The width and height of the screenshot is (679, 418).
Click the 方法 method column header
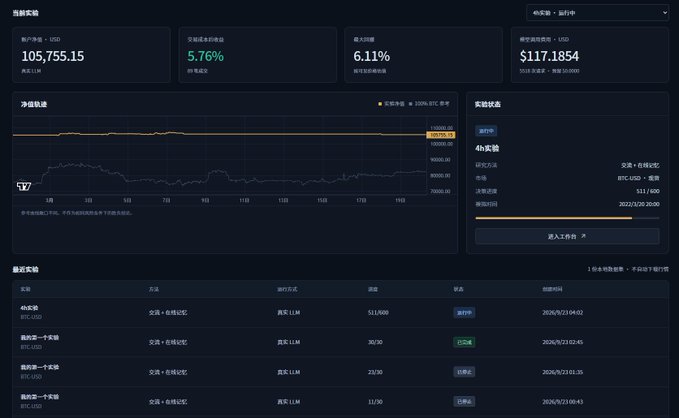(154, 289)
